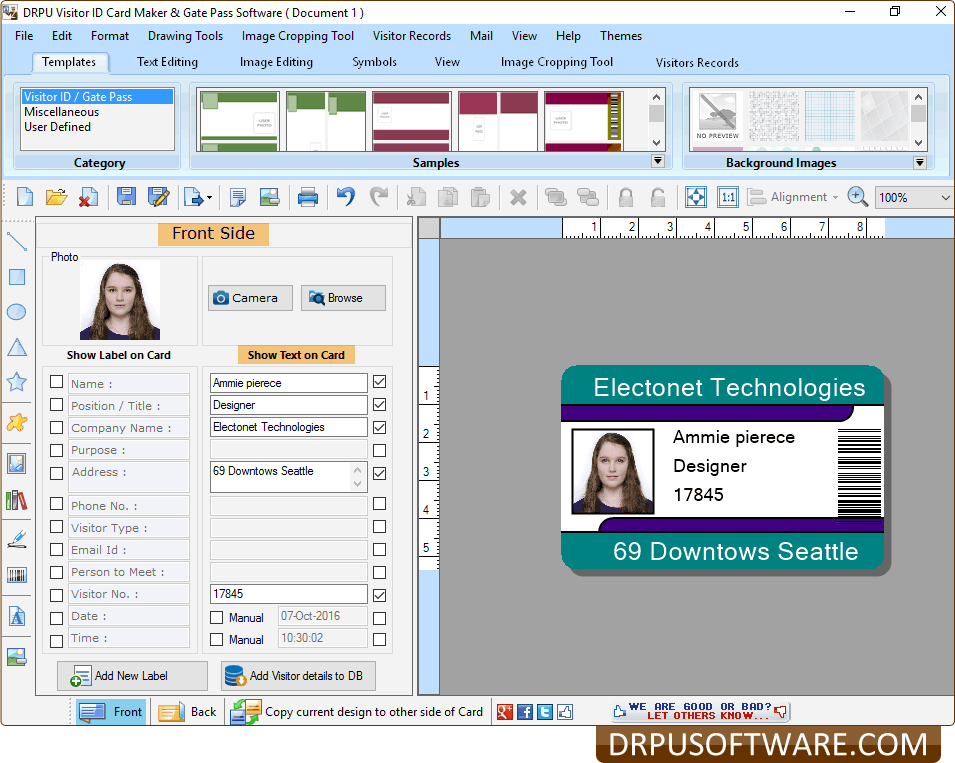
Task: Click the 1:1 zoom icon
Action: pyautogui.click(x=728, y=197)
